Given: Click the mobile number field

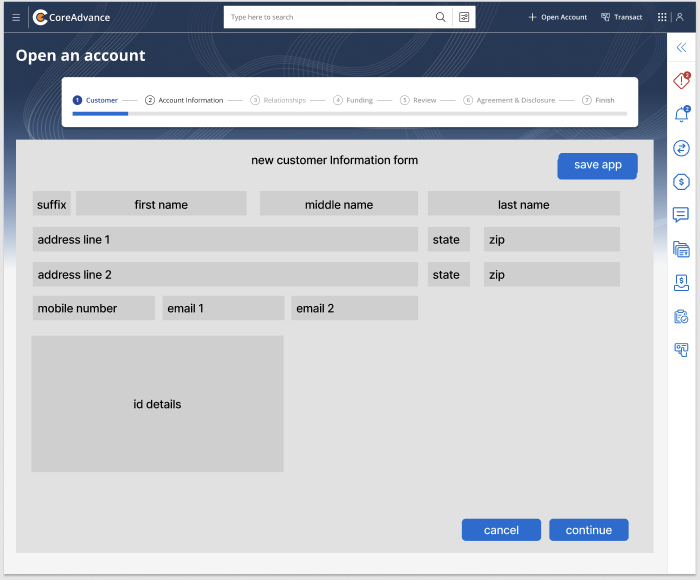Looking at the screenshot, I should pyautogui.click(x=94, y=308).
